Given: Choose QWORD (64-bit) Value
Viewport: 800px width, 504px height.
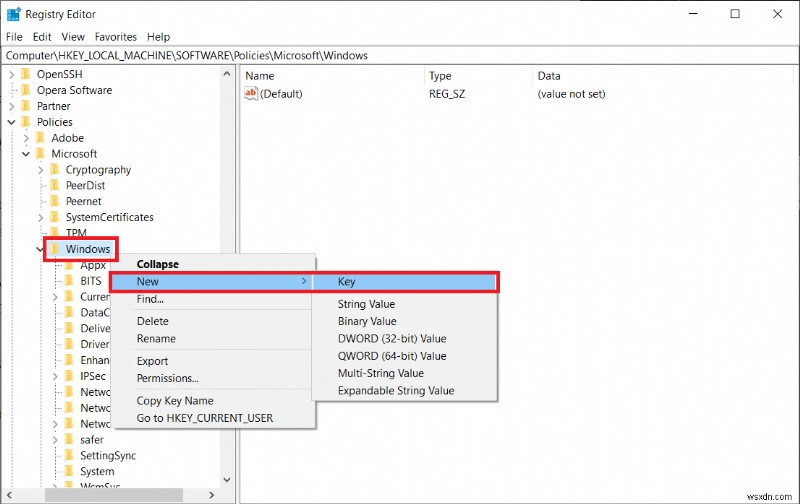Looking at the screenshot, I should tap(405, 356).
